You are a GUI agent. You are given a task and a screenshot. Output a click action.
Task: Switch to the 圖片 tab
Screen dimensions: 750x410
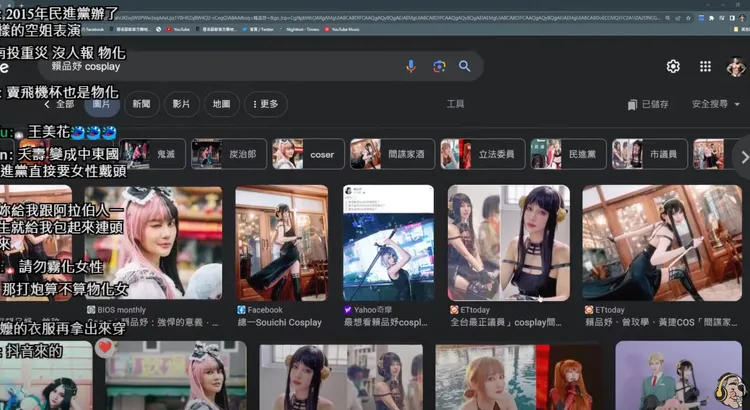coord(101,104)
